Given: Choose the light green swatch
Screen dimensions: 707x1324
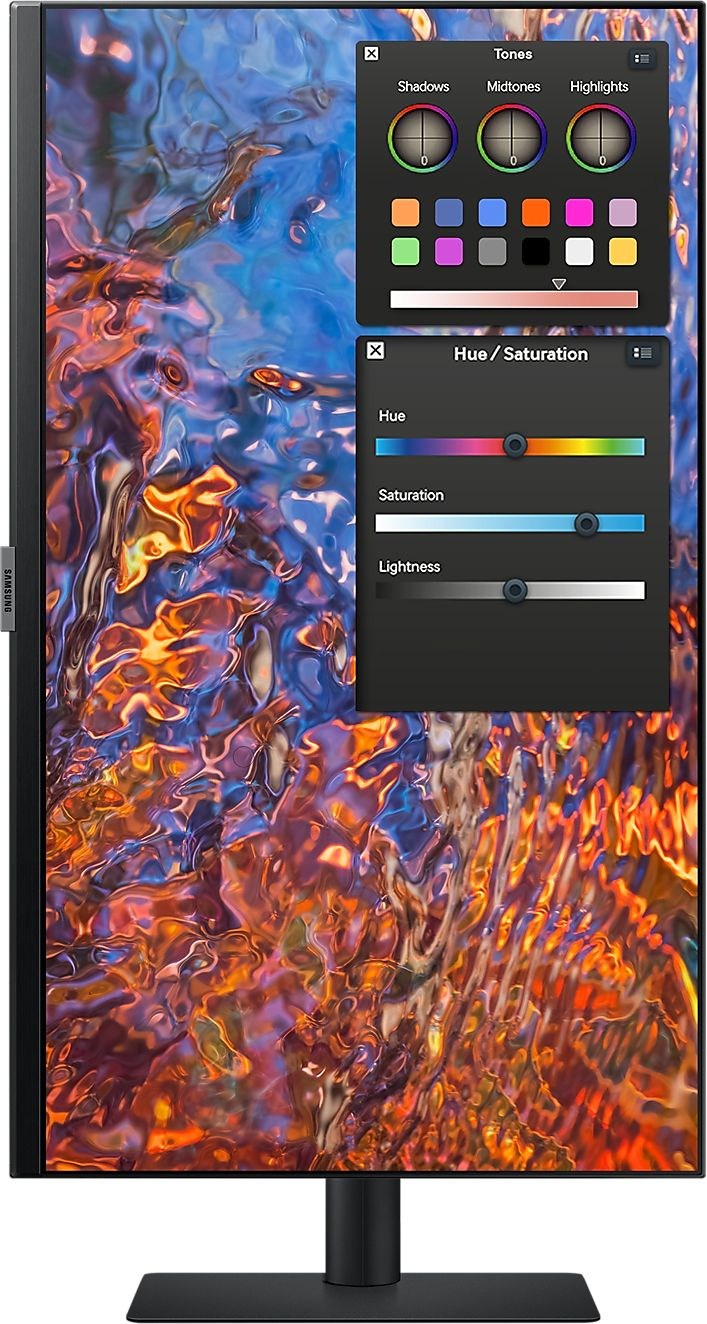Looking at the screenshot, I should (405, 252).
